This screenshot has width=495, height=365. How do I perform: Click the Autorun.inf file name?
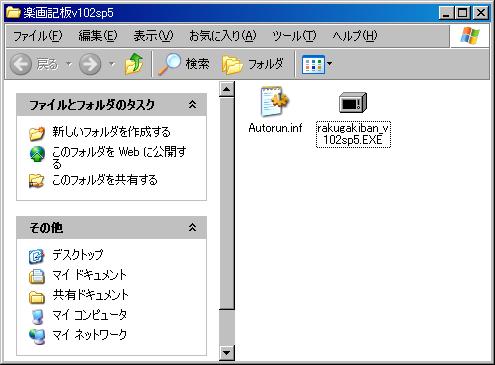coord(275,128)
